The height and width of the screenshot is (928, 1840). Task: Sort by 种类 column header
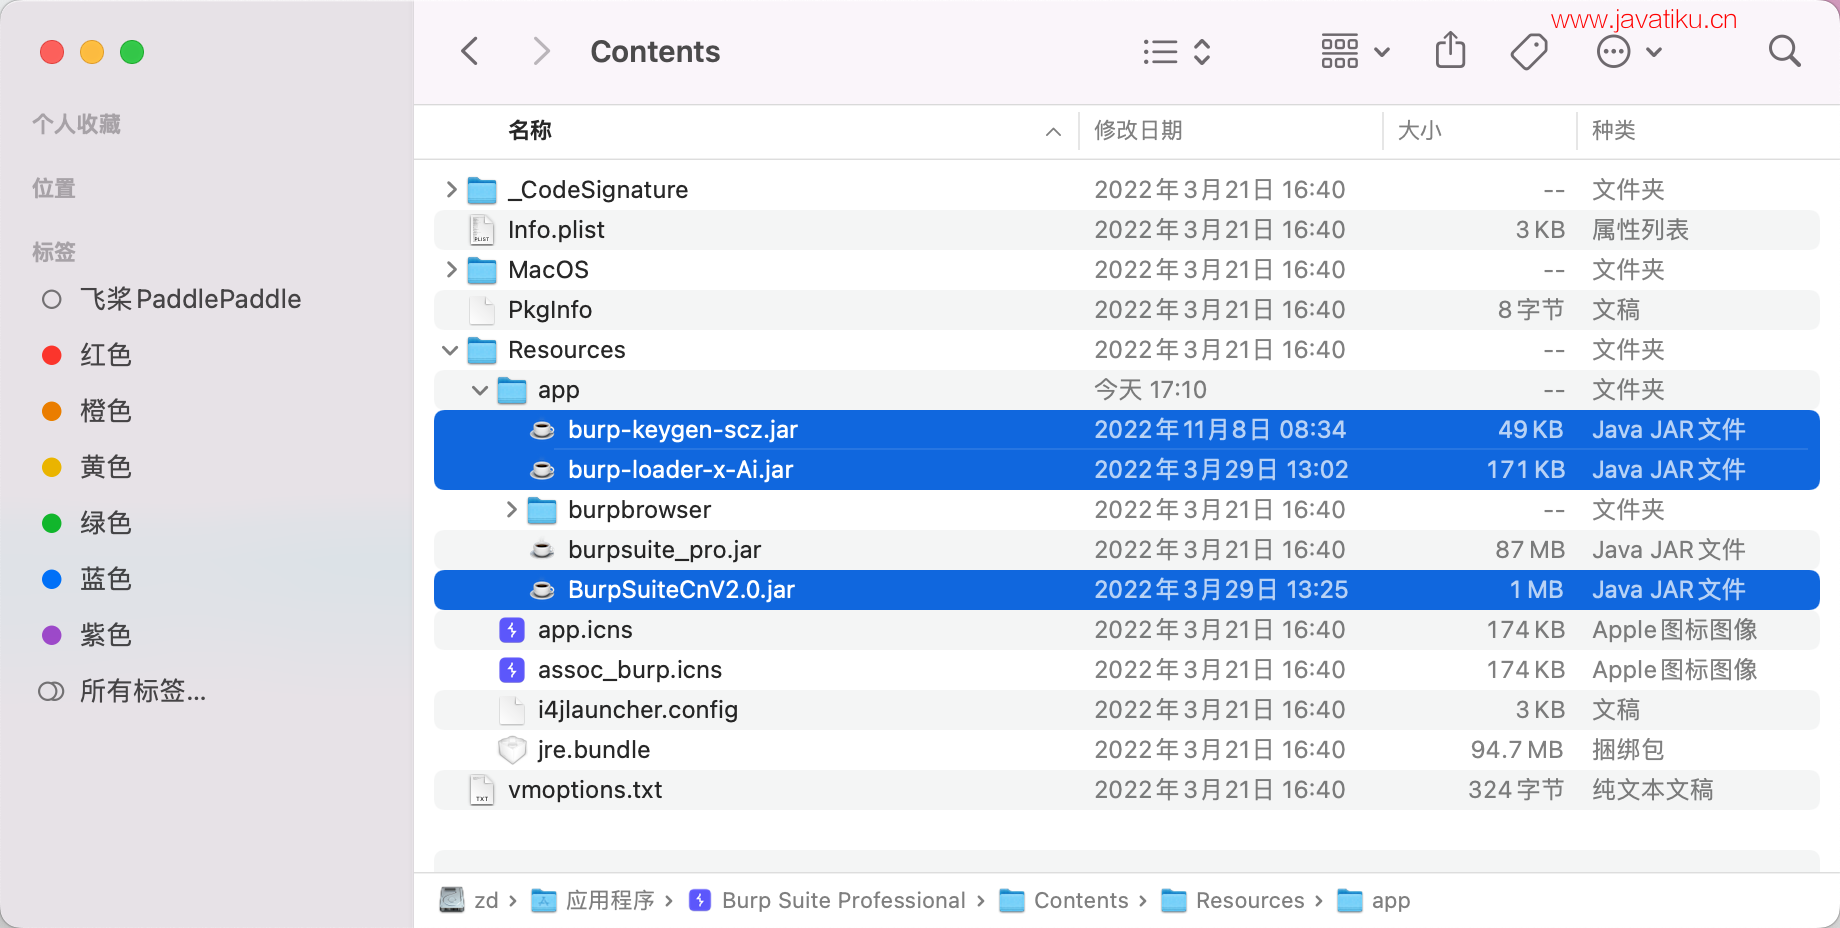pyautogui.click(x=1613, y=130)
